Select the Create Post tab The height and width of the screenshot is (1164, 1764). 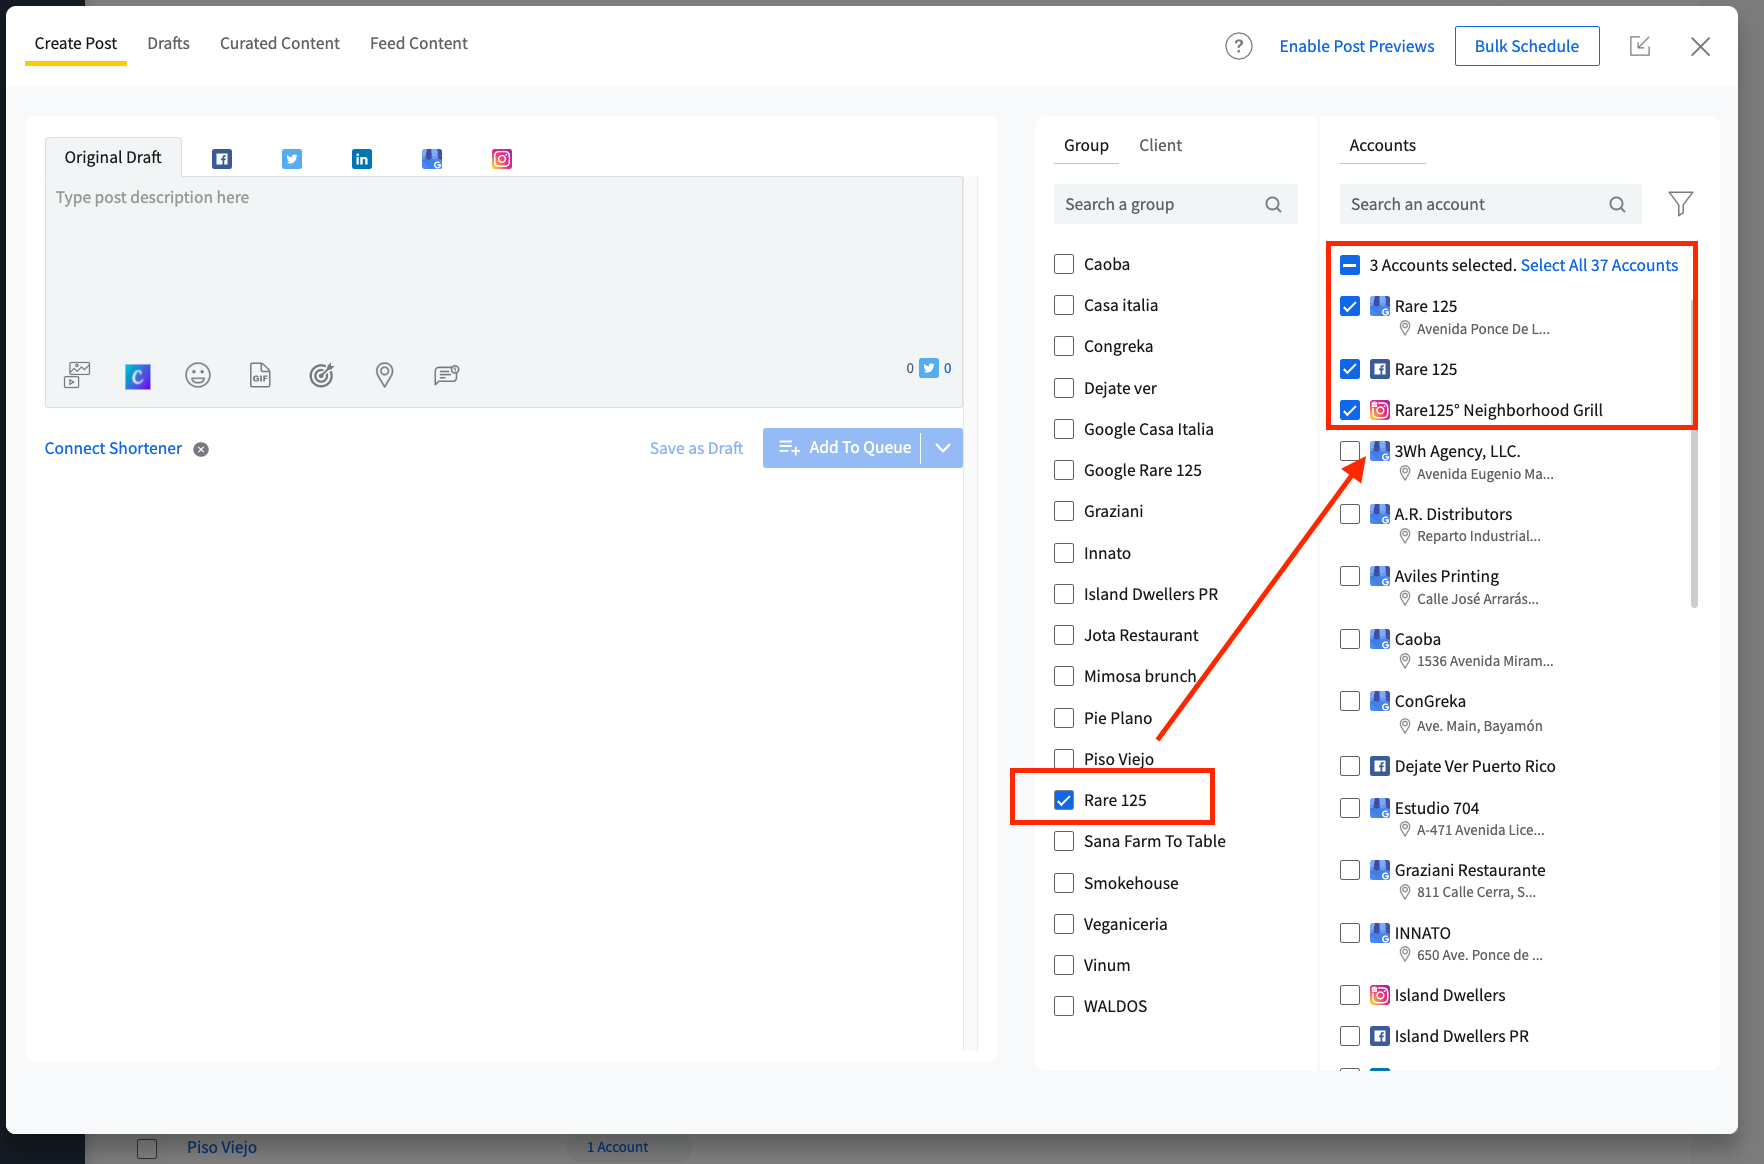point(76,43)
